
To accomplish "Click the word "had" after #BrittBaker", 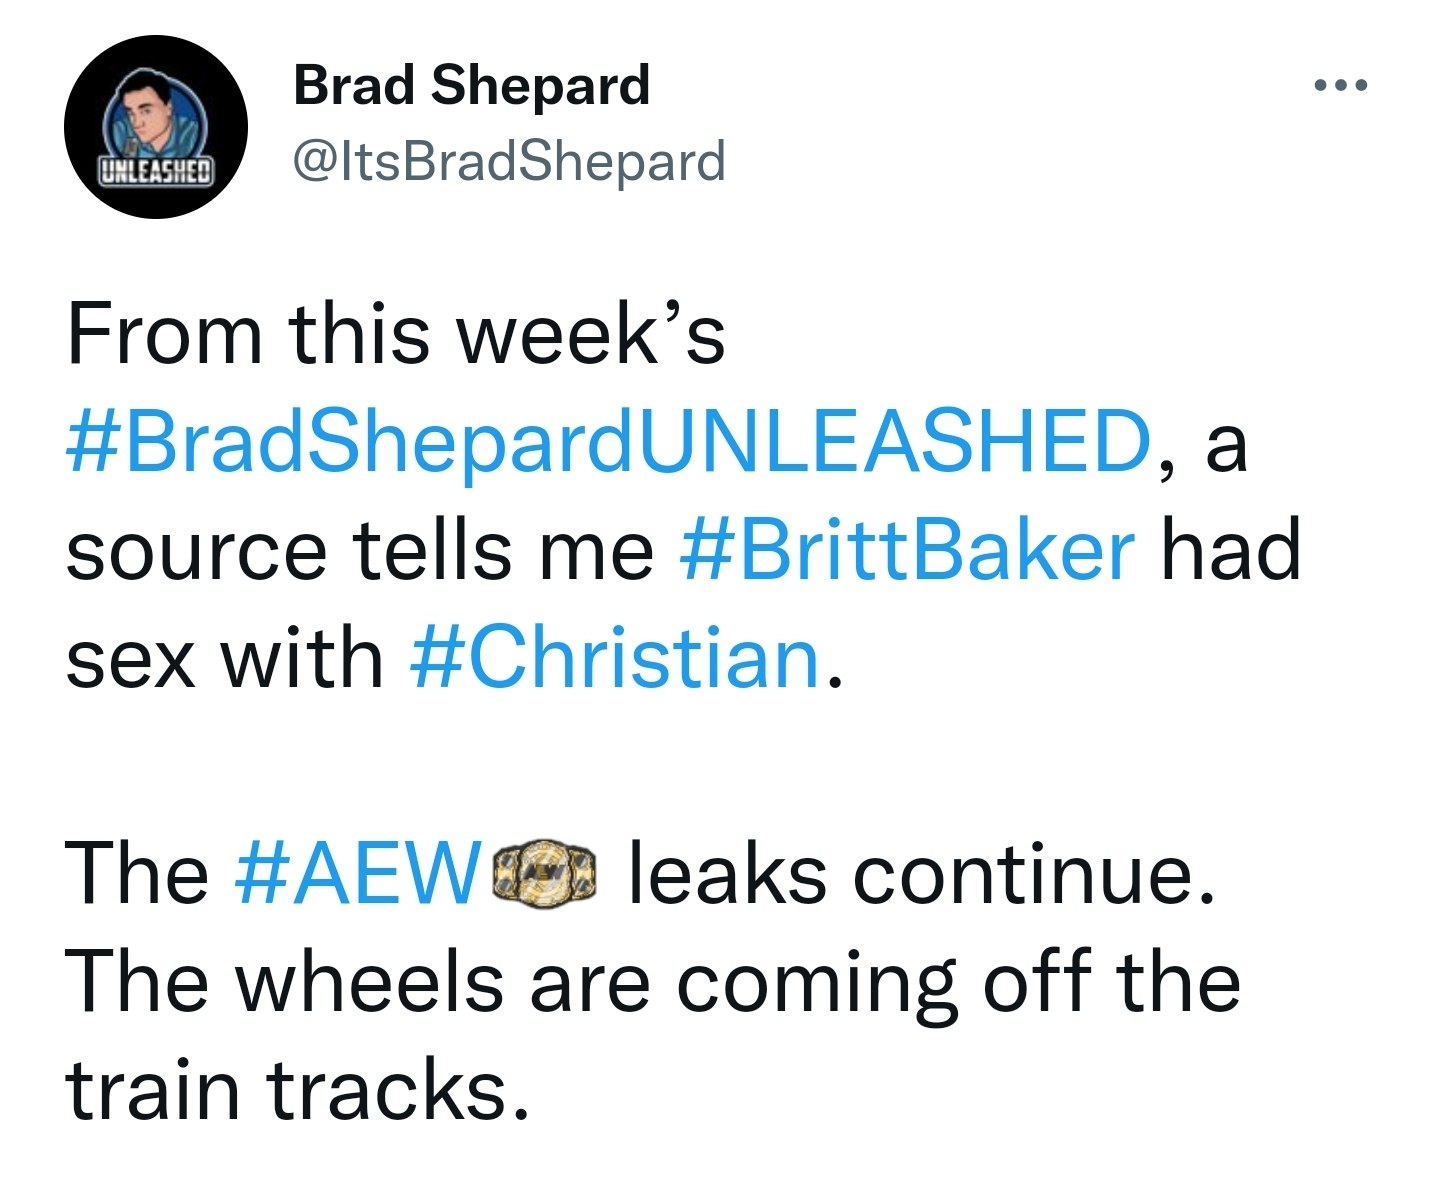I will point(1229,550).
